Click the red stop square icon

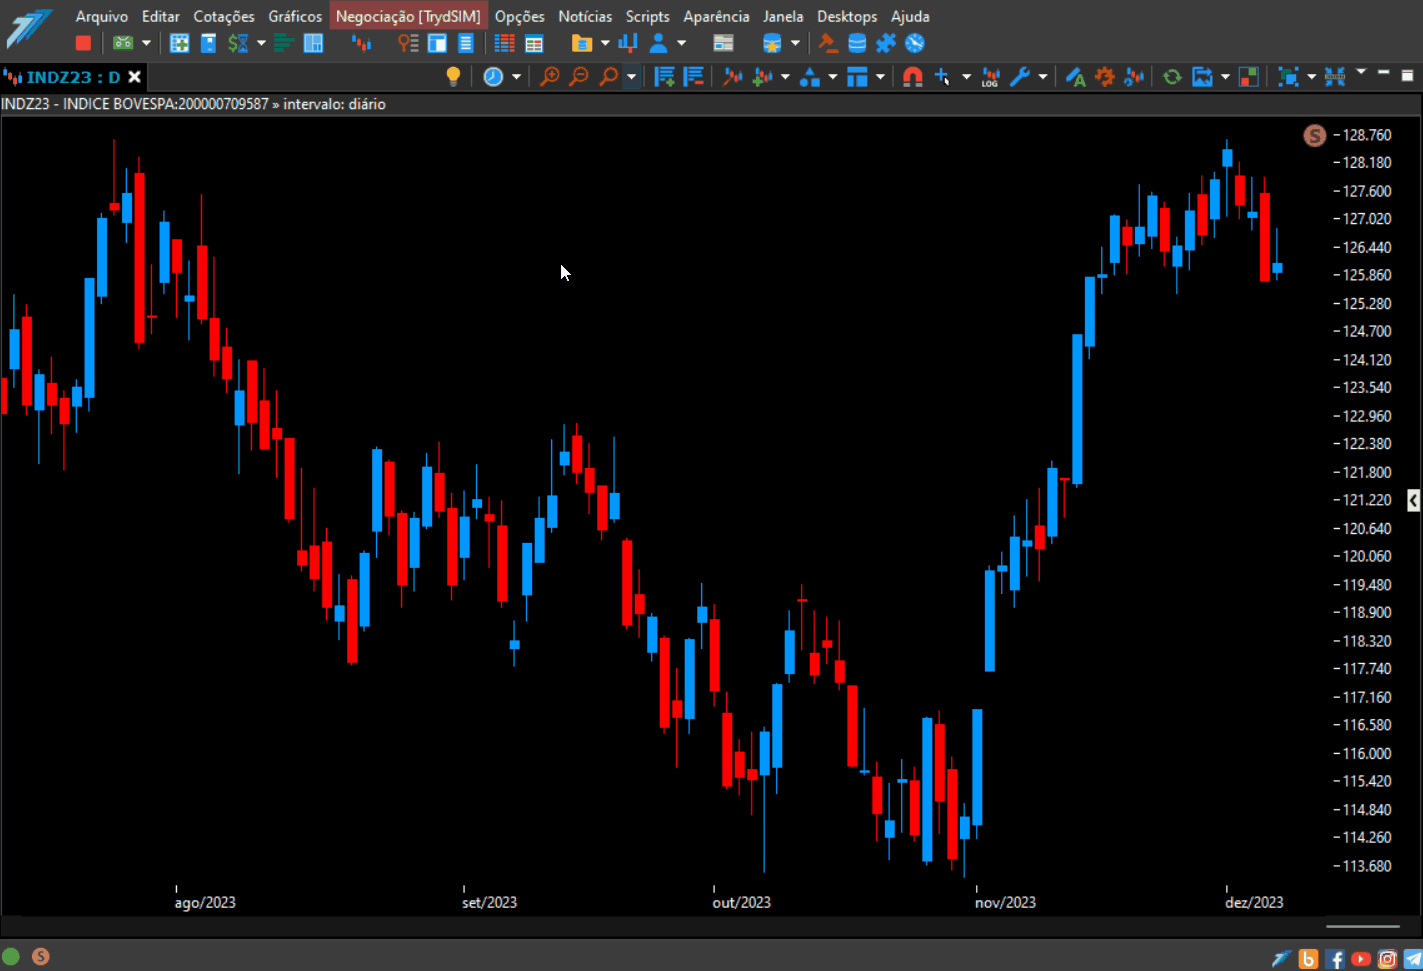tap(83, 43)
